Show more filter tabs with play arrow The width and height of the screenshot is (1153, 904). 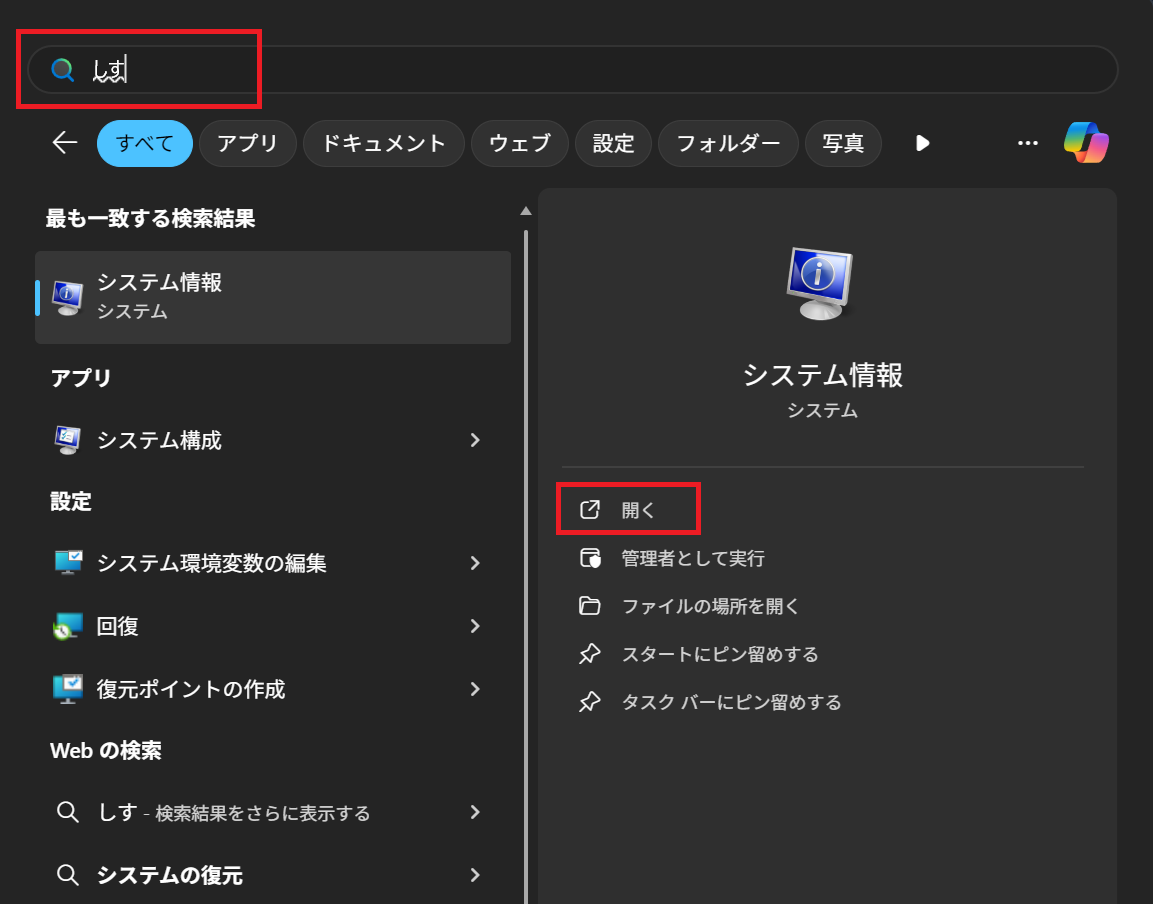(922, 143)
